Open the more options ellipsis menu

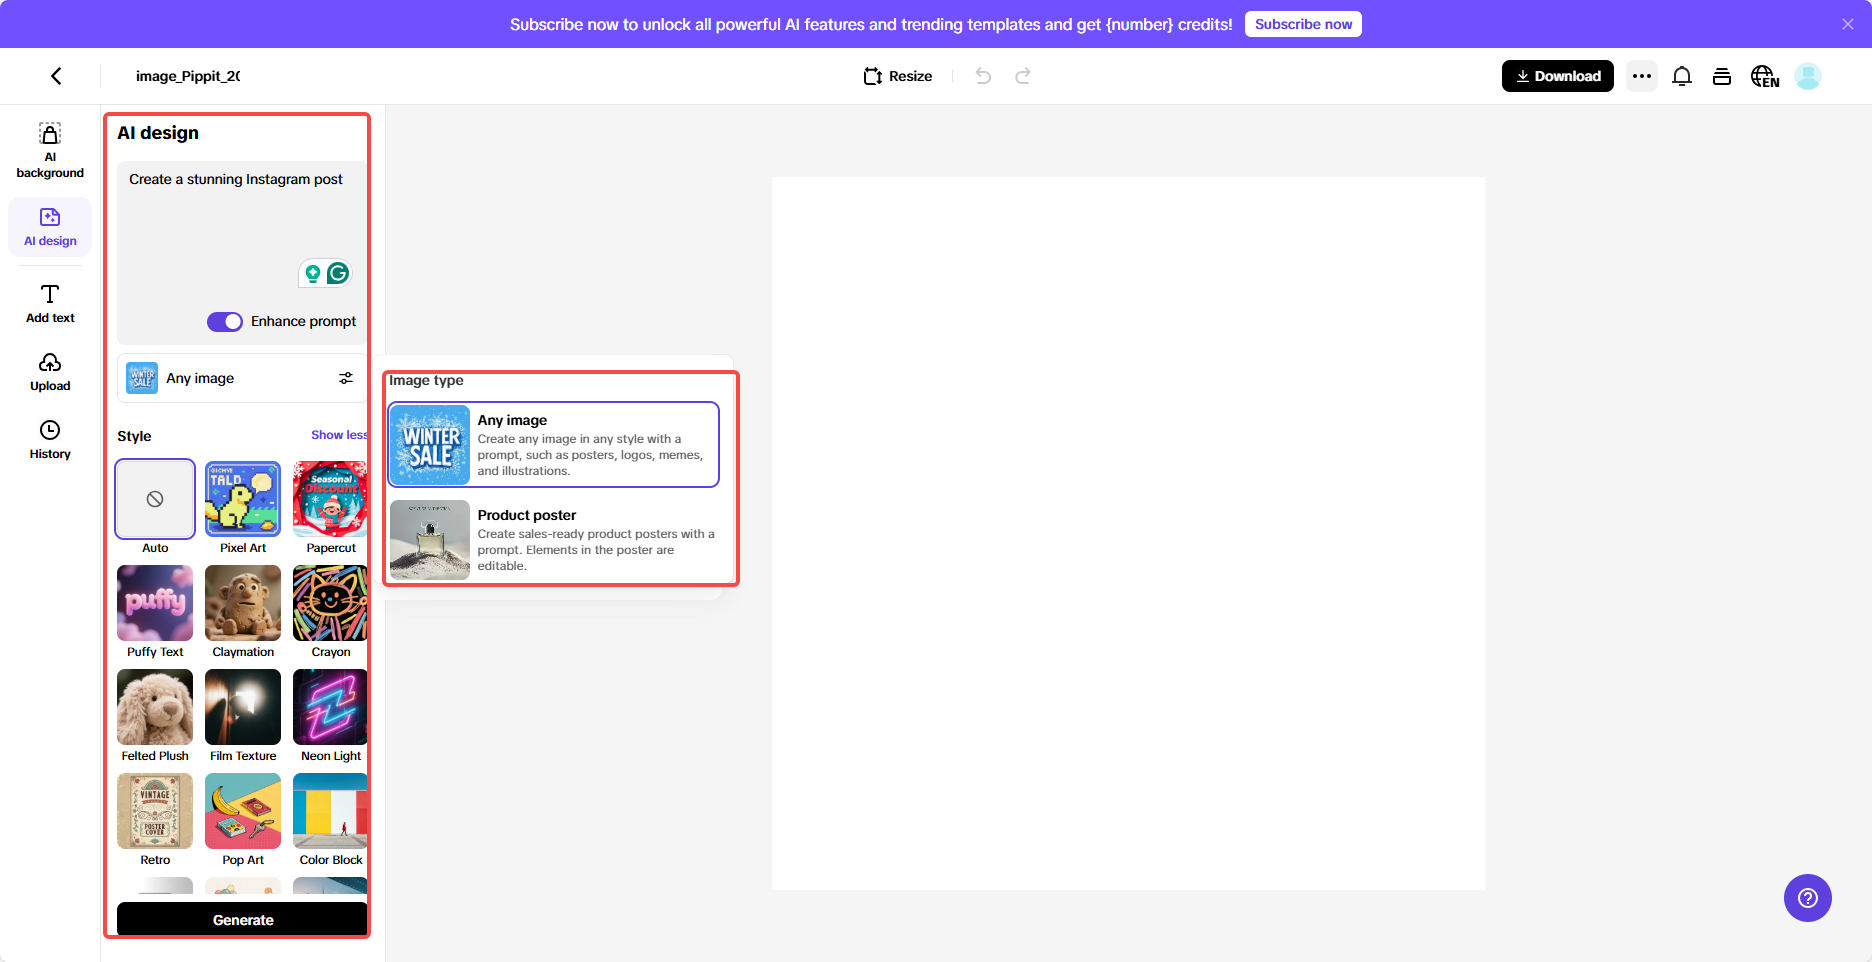tap(1642, 76)
